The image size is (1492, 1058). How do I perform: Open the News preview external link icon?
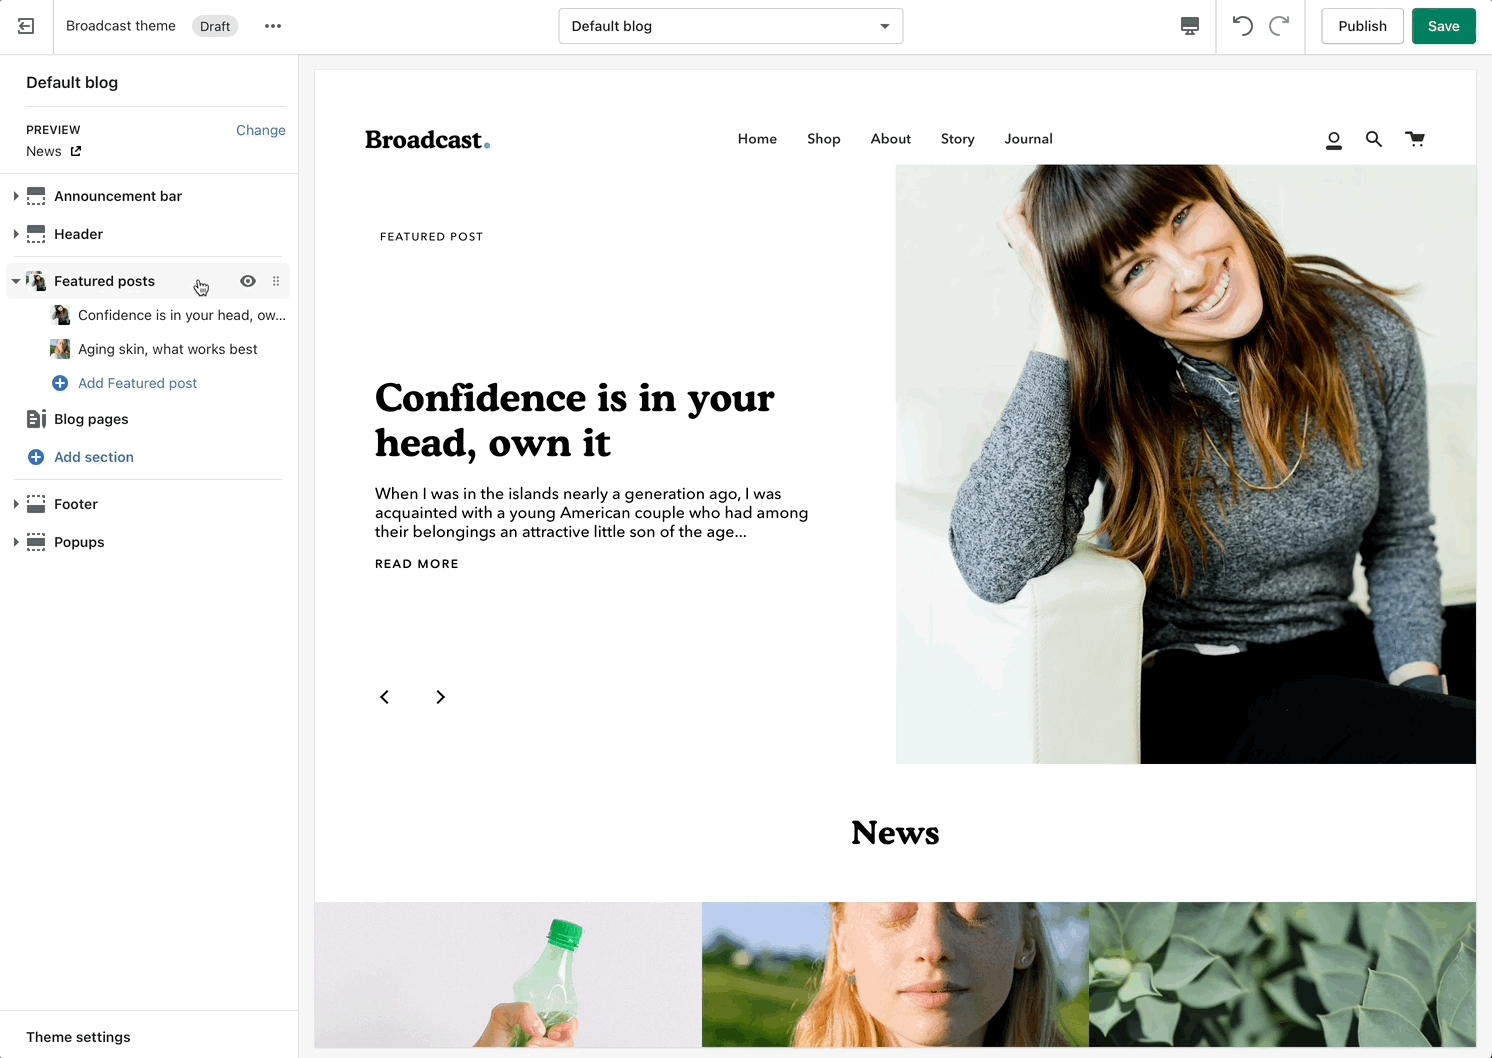[x=76, y=151]
